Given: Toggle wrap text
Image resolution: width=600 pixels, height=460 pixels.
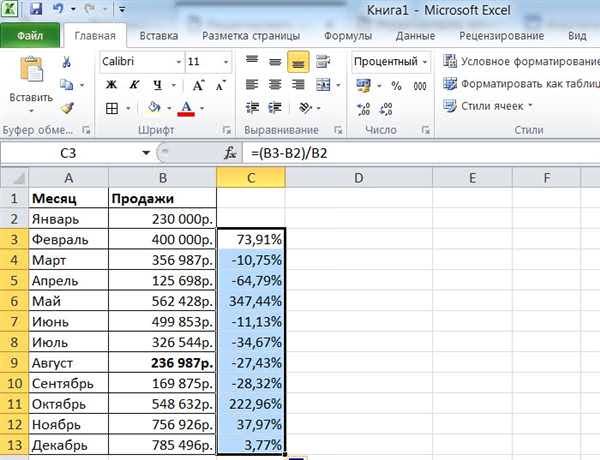Looking at the screenshot, I should tap(323, 61).
